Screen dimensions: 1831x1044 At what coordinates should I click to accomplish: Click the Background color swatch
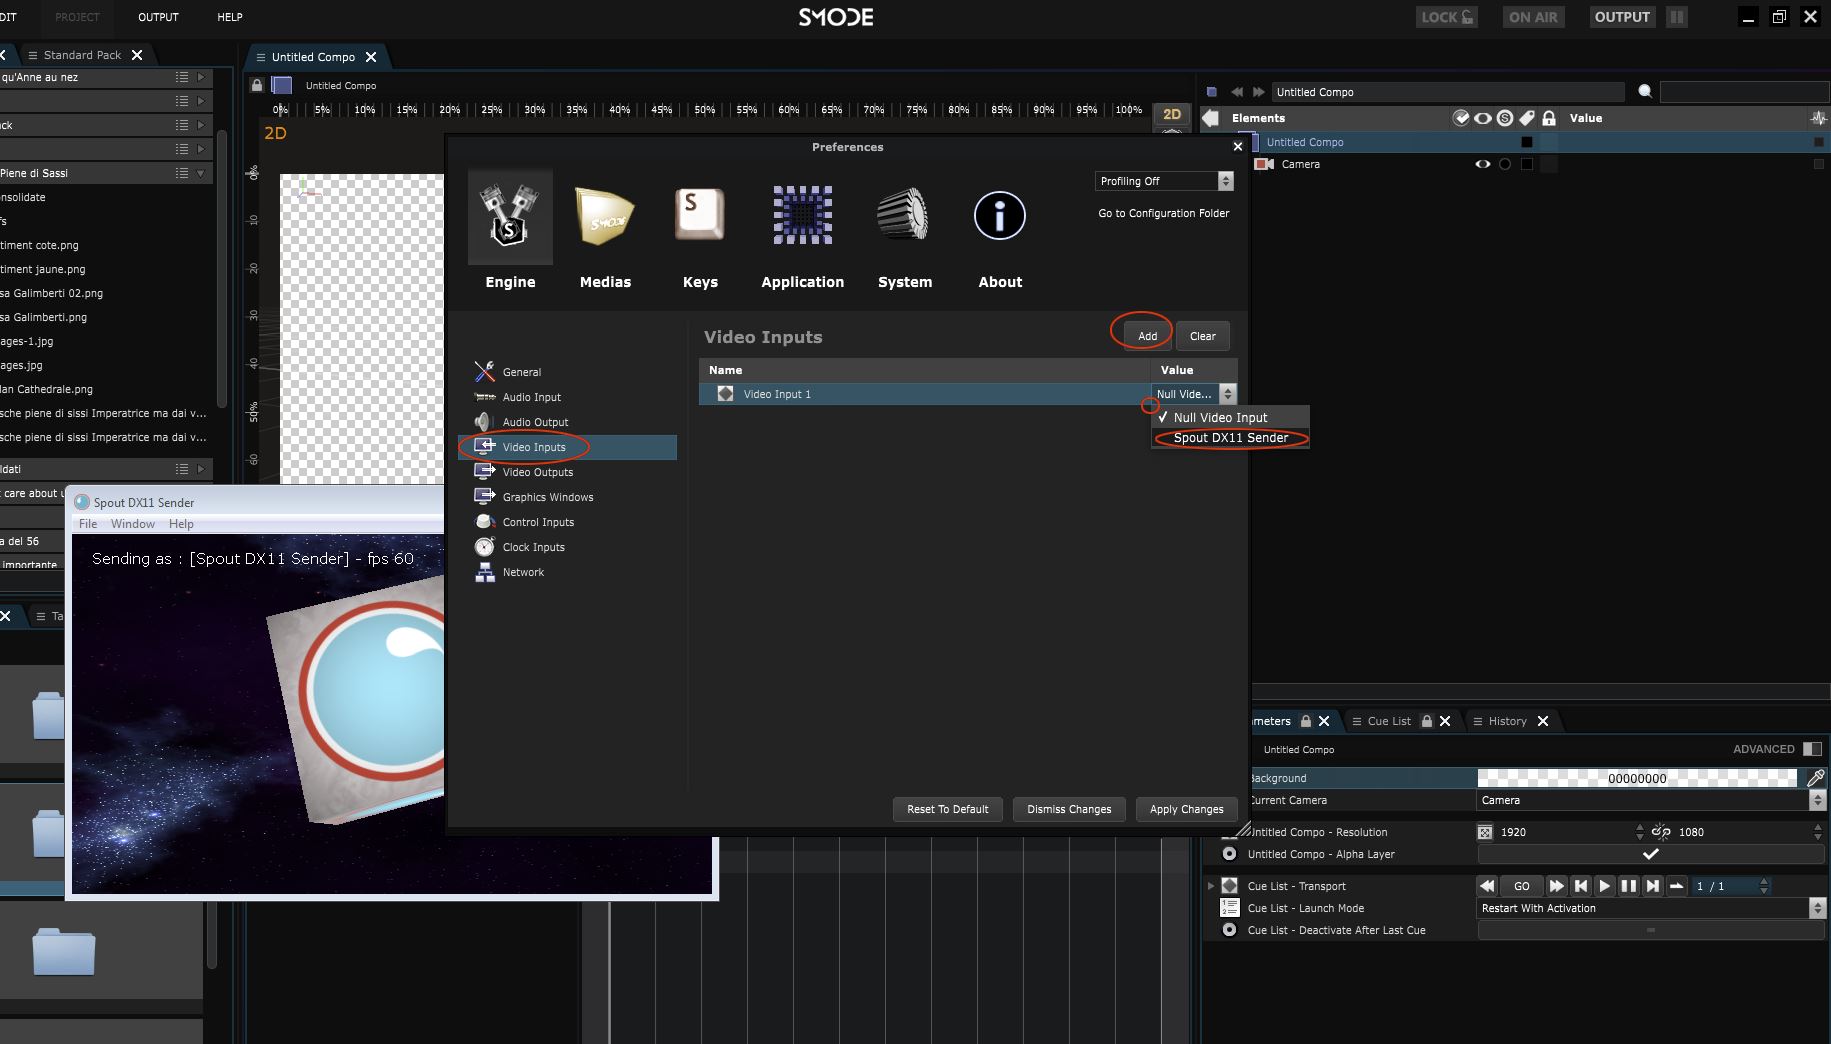1637,778
